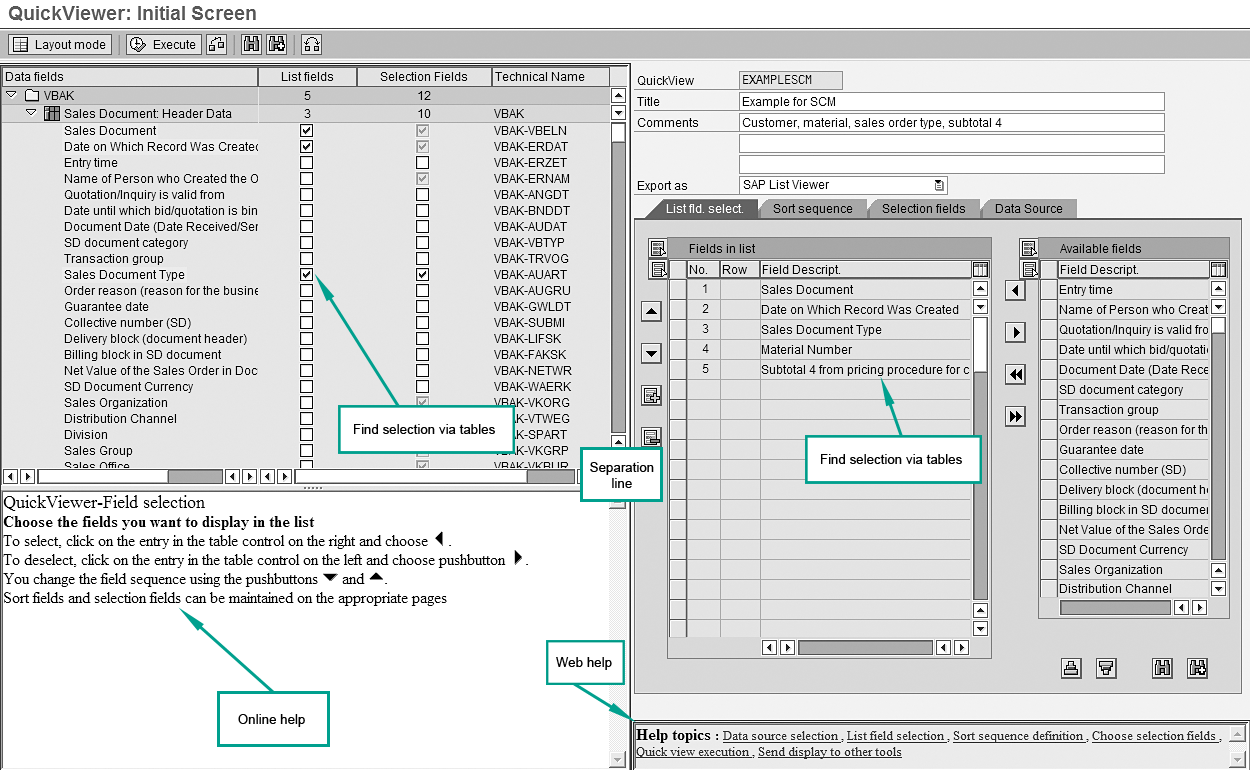Collapse Sales Document: Header Data node
This screenshot has height=770, width=1250.
coord(31,113)
